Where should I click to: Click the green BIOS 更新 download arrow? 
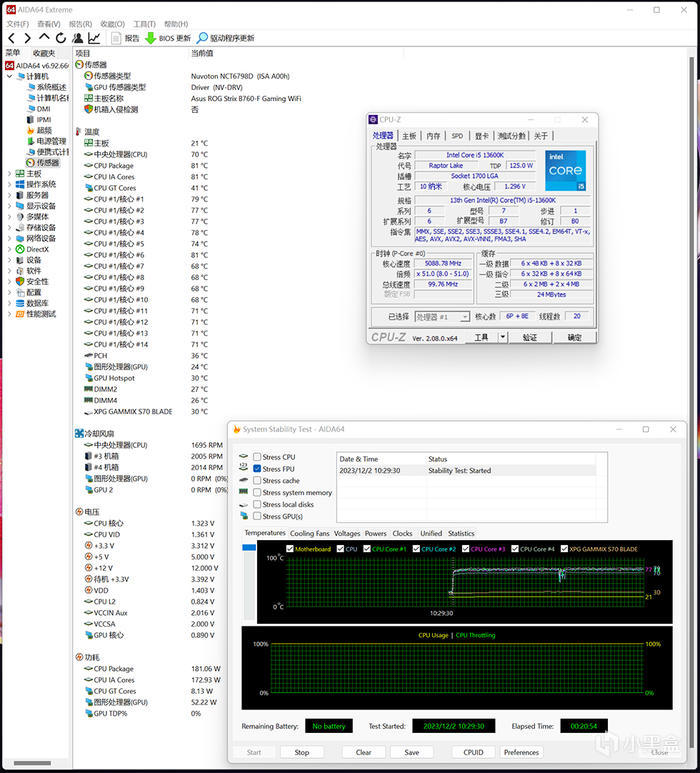point(150,38)
